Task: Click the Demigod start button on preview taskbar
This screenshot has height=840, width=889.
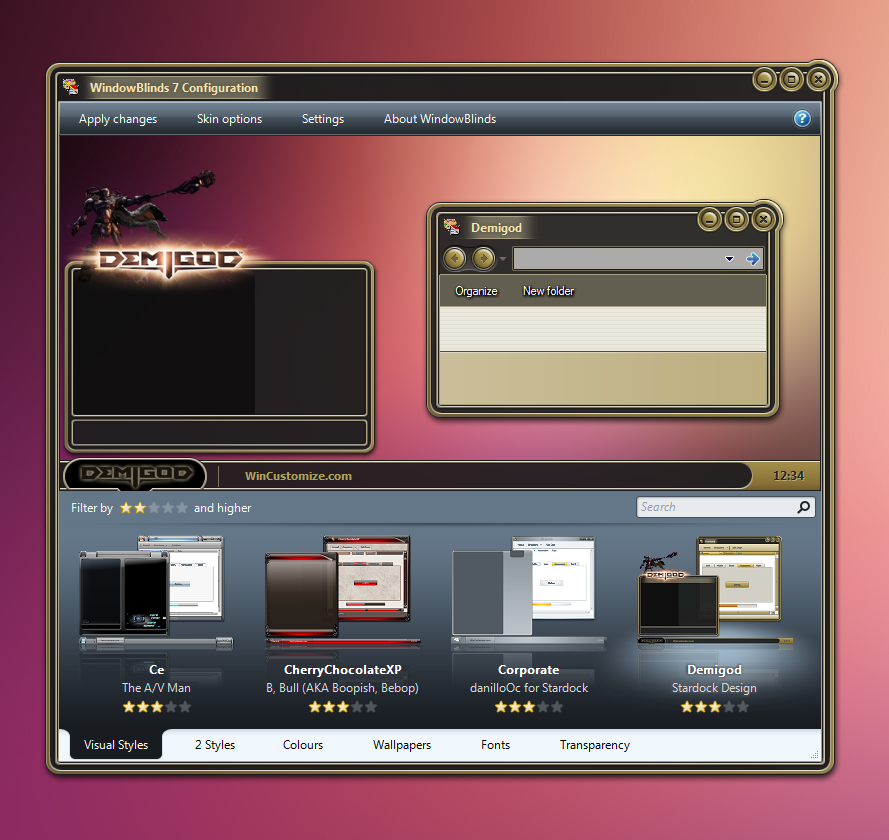Action: click(135, 474)
